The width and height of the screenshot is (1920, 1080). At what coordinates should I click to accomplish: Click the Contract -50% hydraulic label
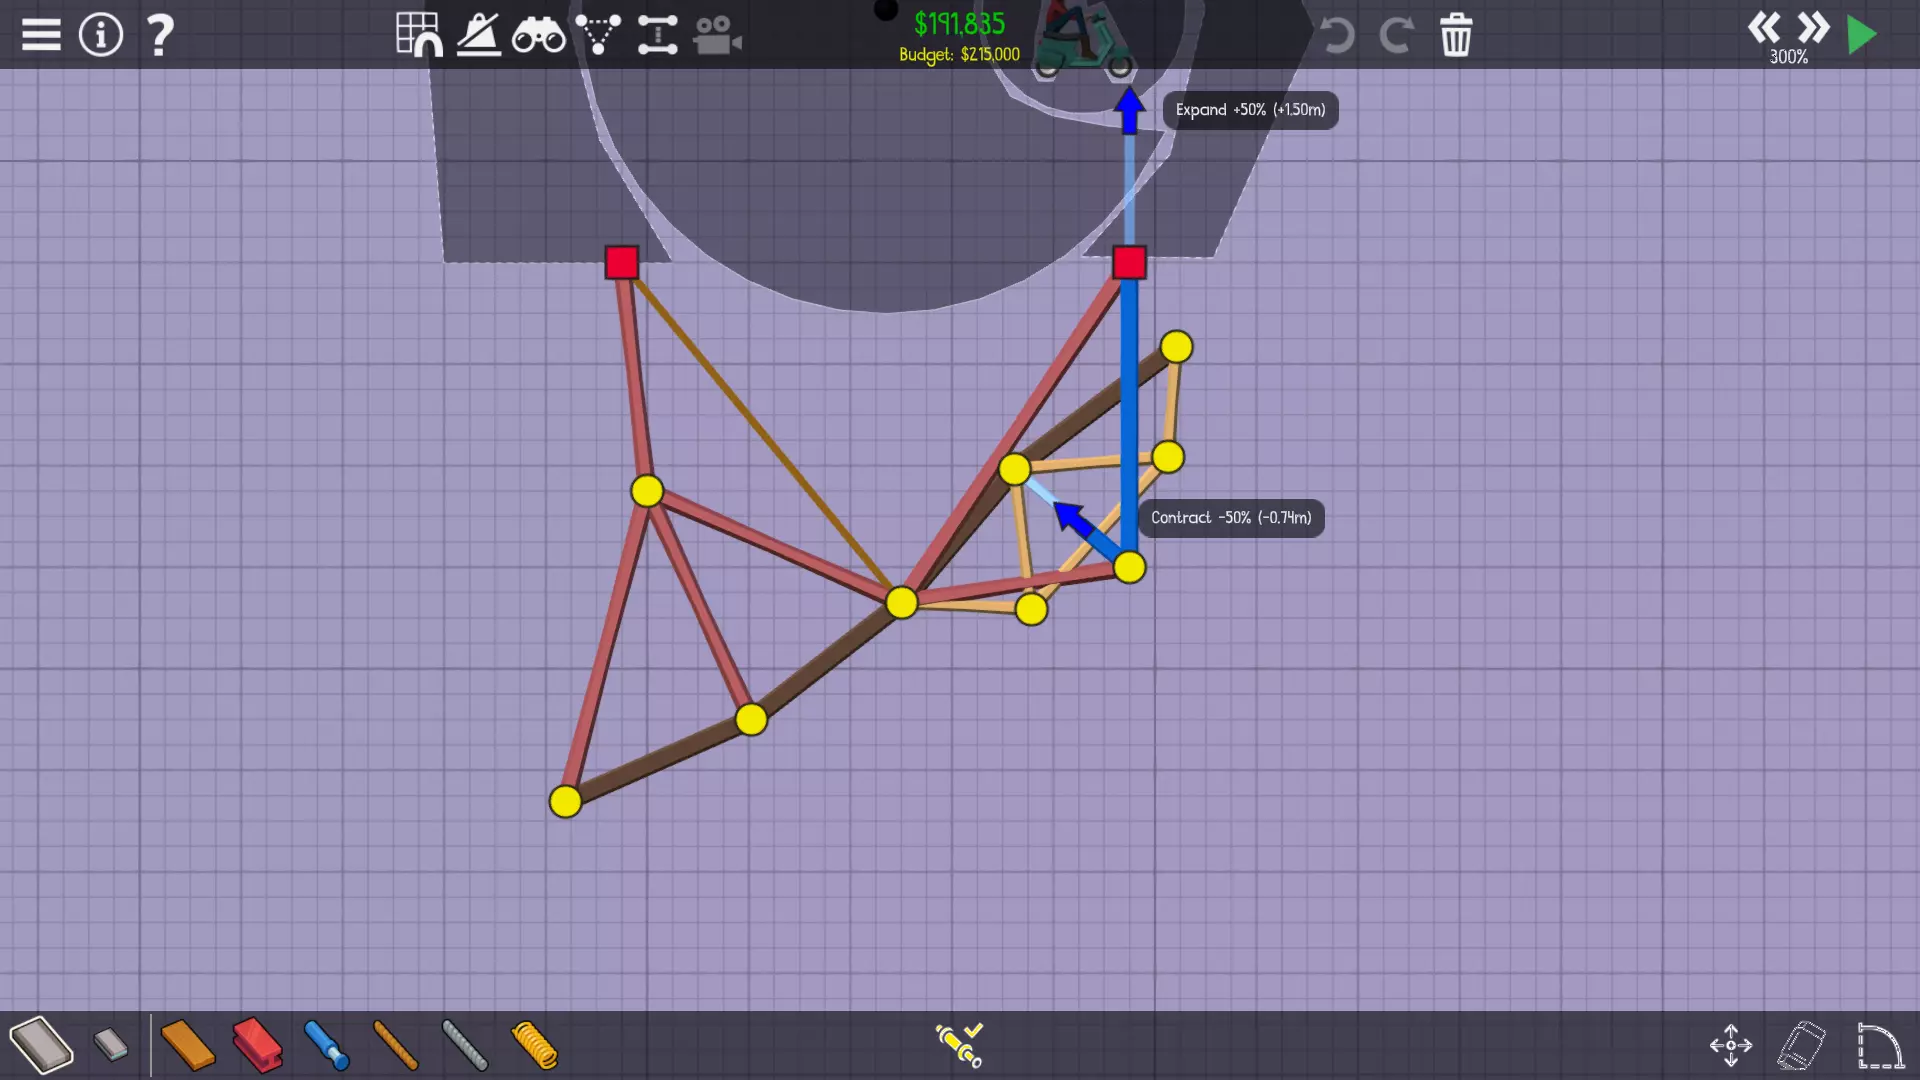point(1230,518)
